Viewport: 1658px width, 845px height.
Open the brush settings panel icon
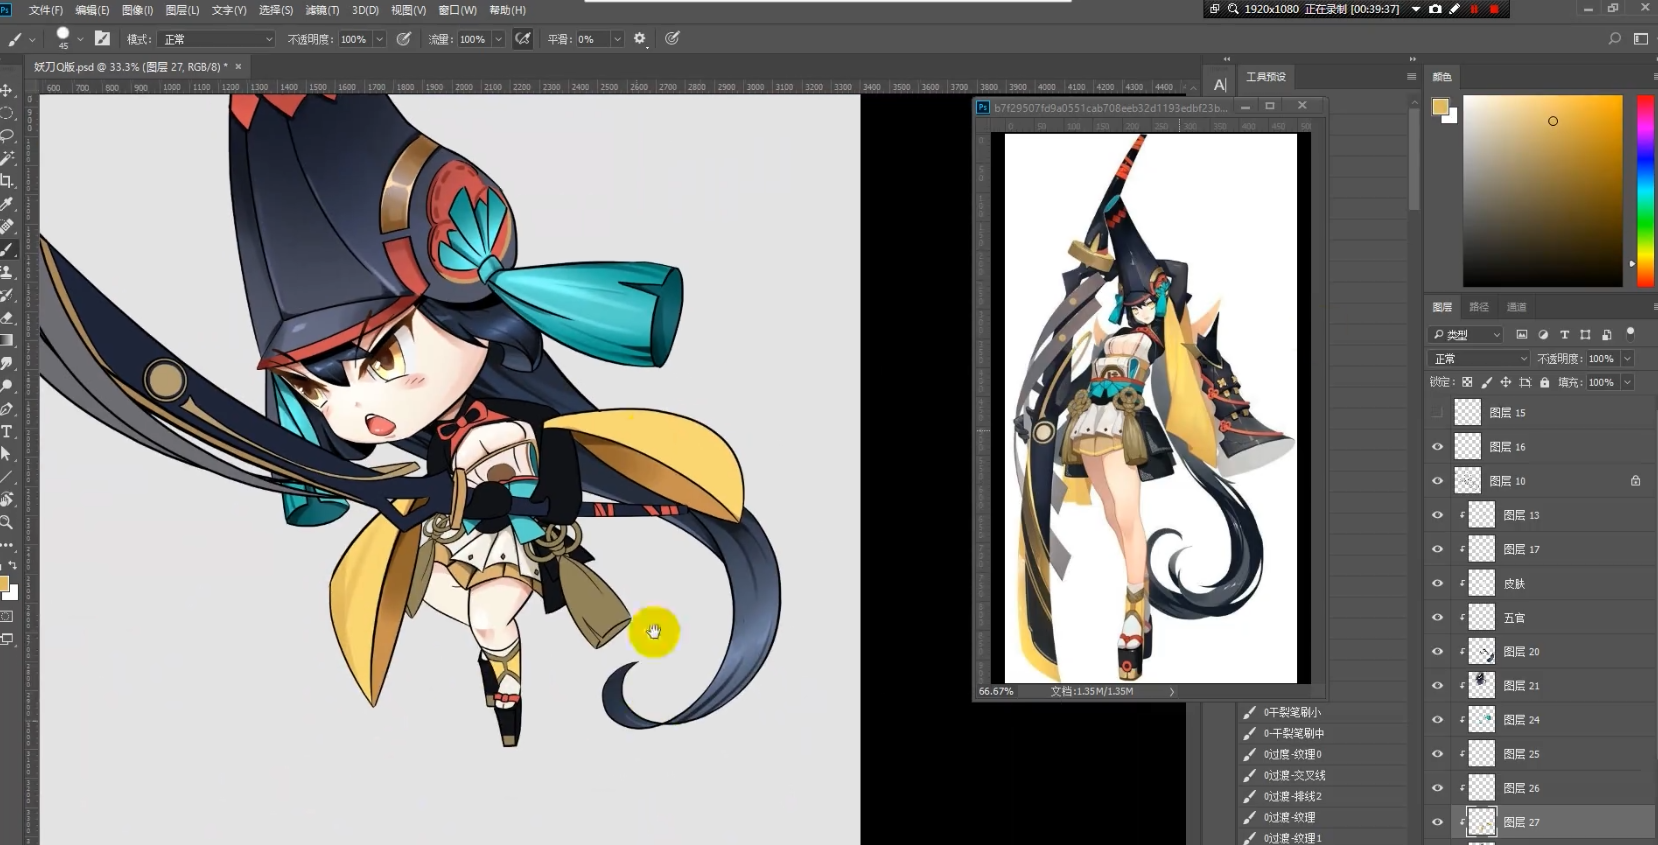click(102, 38)
